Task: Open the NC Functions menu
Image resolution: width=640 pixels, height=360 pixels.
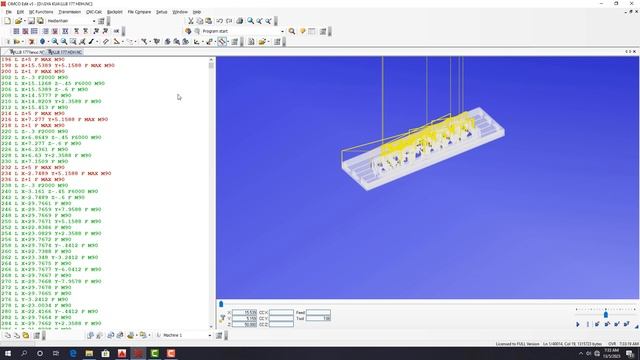Action: coord(41,12)
